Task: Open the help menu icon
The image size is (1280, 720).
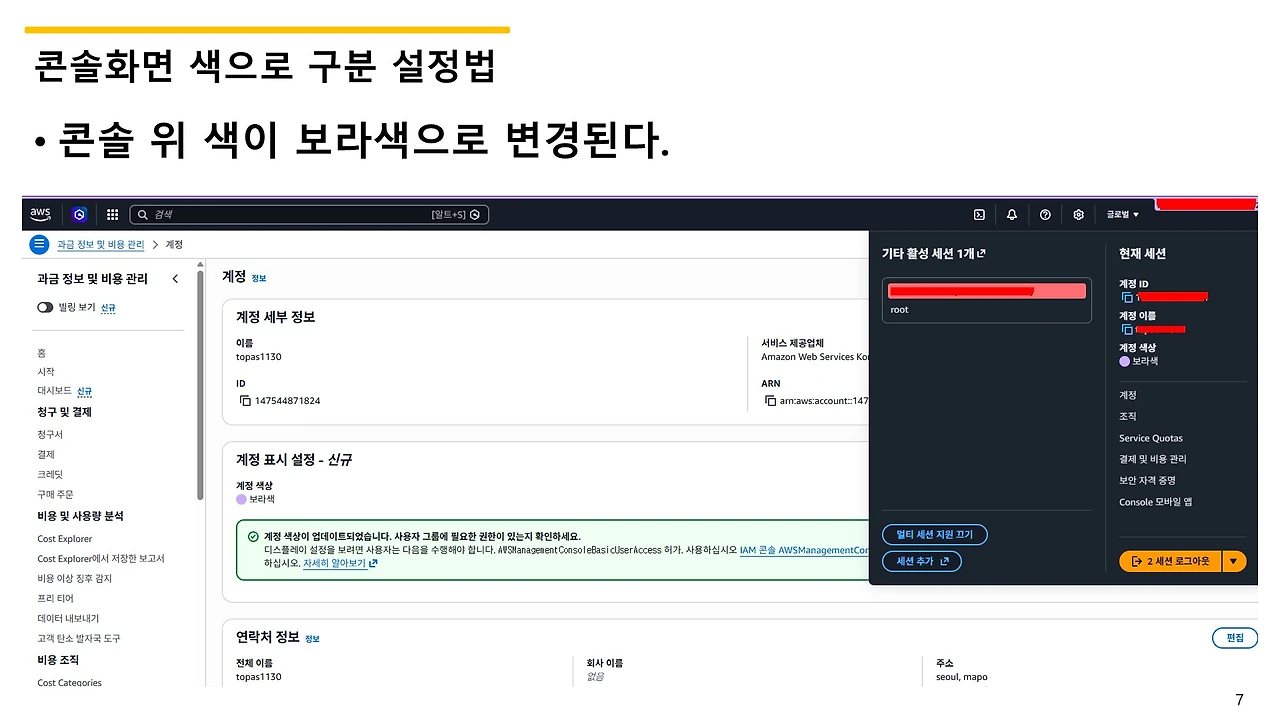Action: pos(1044,214)
